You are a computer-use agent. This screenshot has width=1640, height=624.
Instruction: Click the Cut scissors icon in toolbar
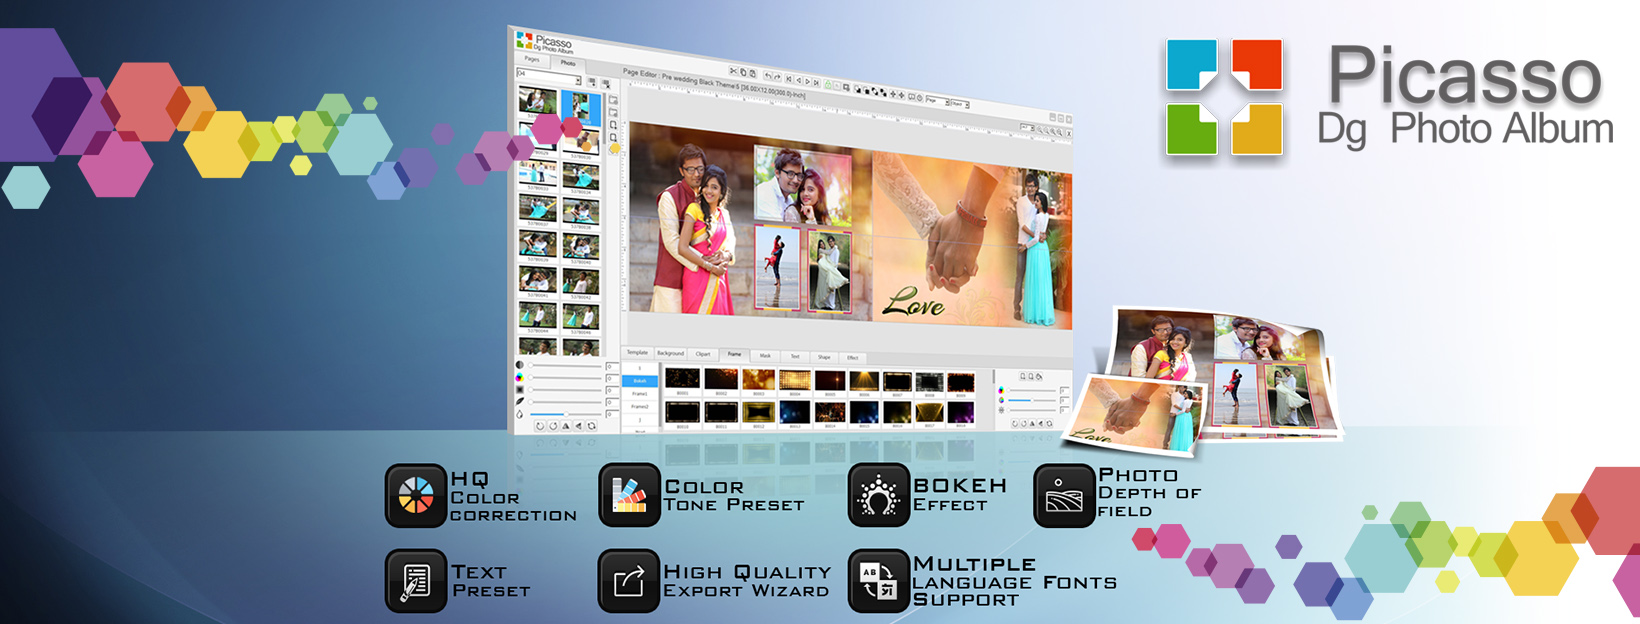(733, 72)
